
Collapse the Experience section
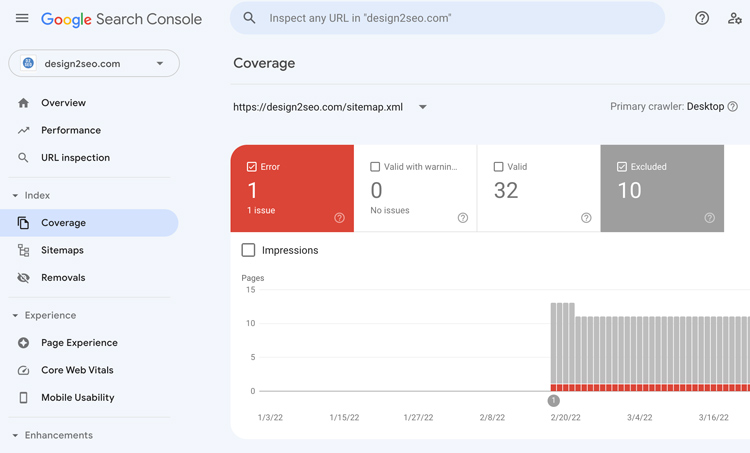(x=15, y=315)
